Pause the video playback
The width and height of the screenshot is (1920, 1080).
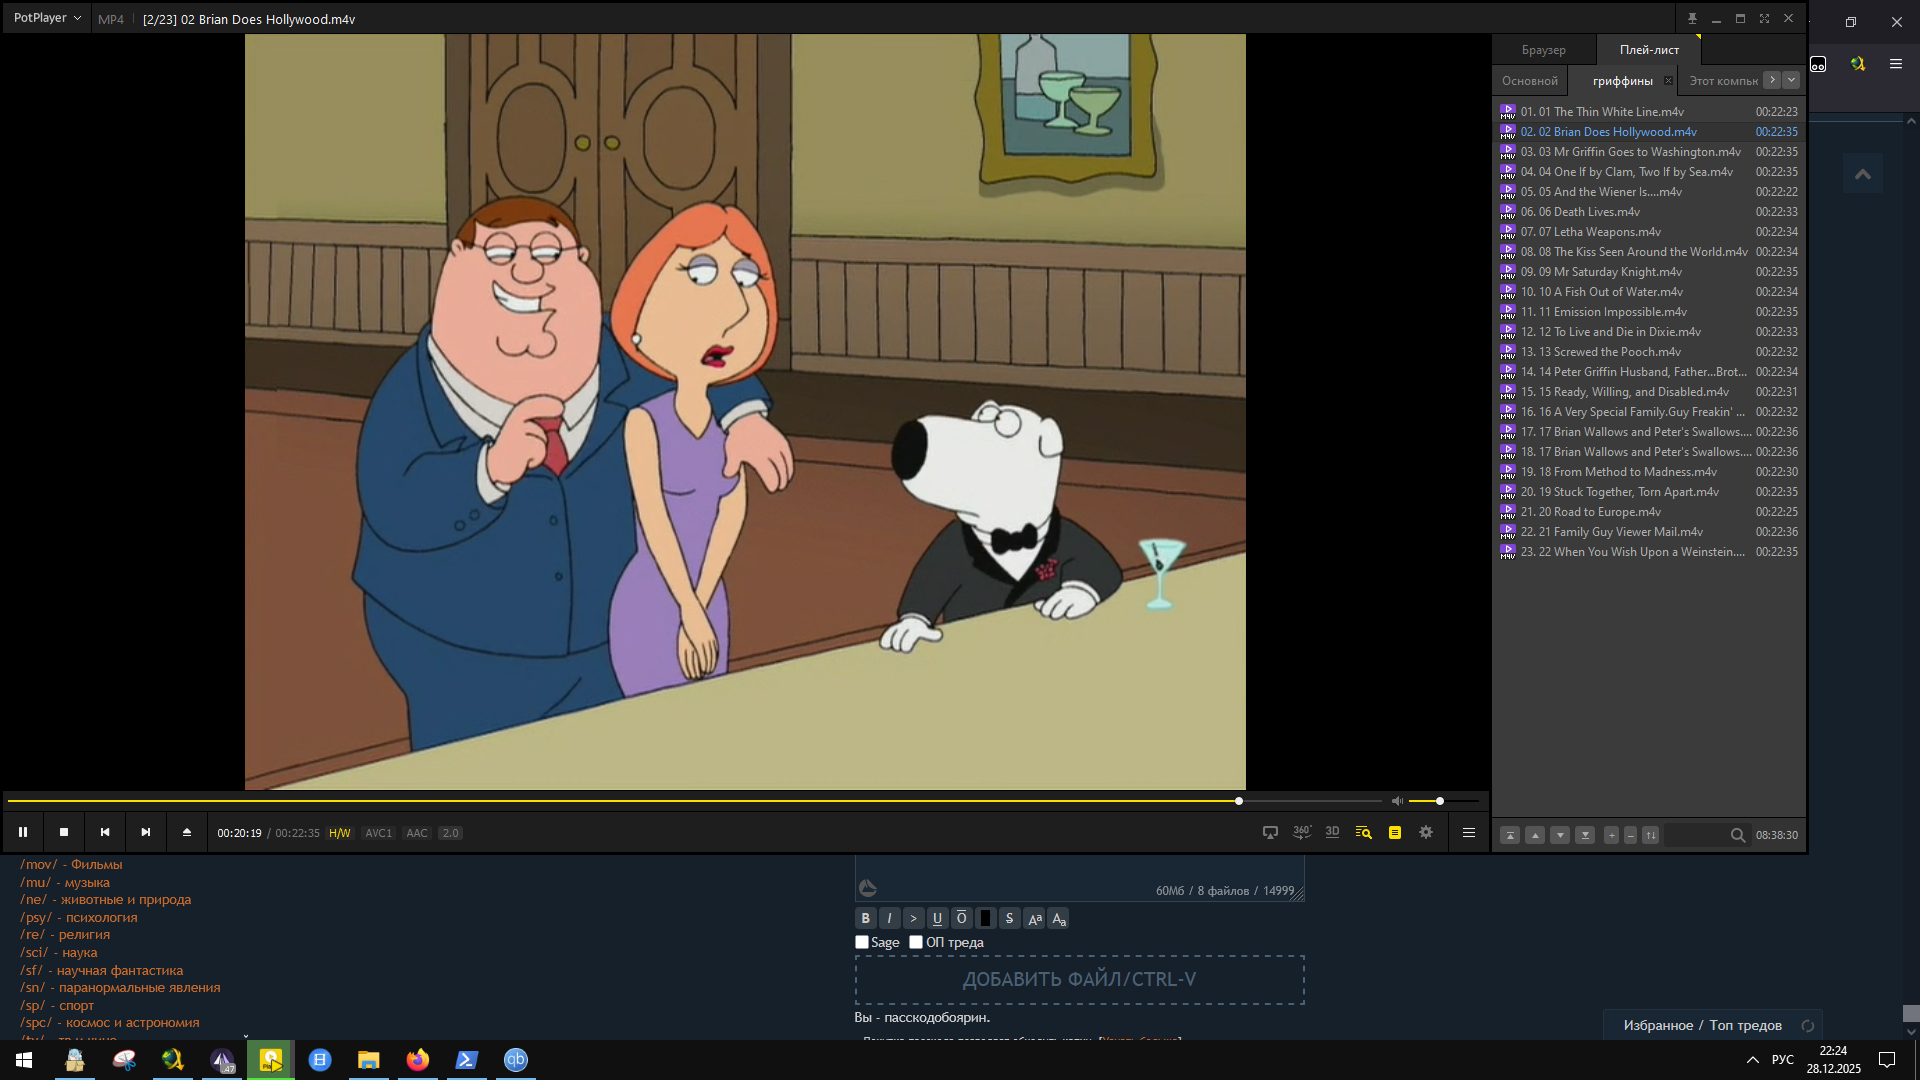(23, 832)
